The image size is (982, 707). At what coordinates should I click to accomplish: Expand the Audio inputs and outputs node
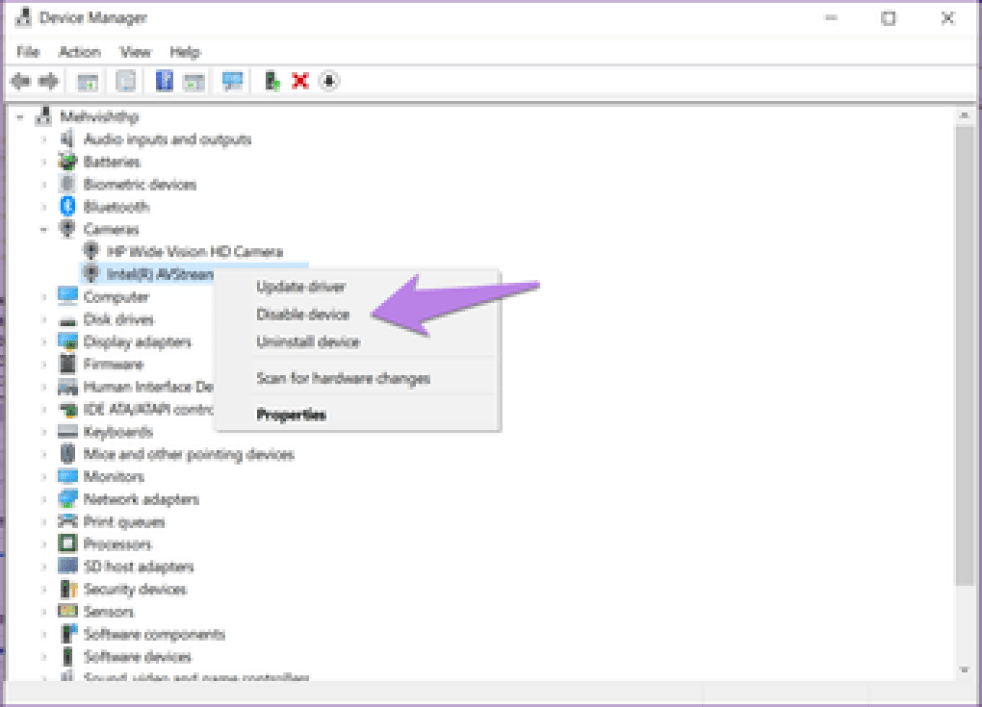tap(44, 140)
